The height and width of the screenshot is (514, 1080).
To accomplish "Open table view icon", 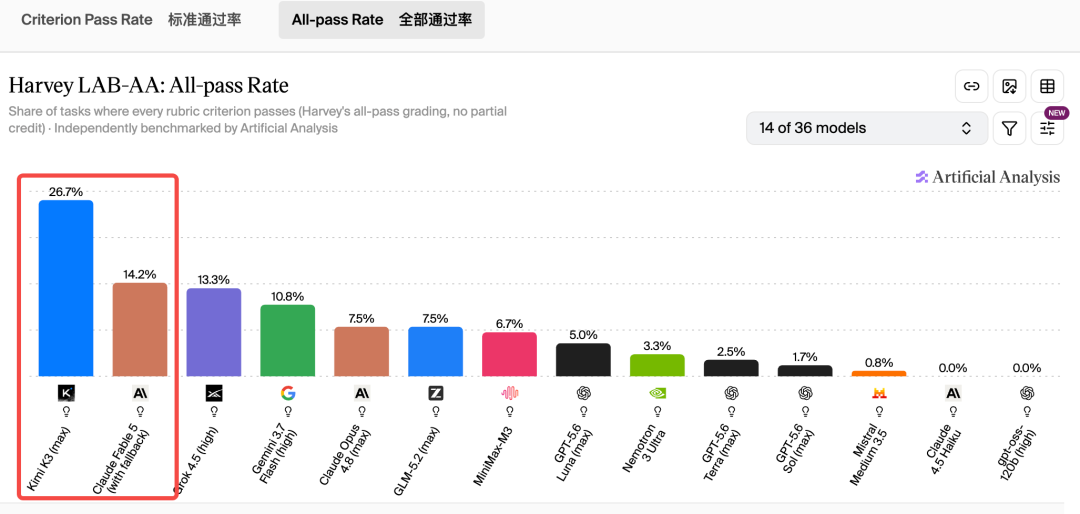I will click(1047, 86).
